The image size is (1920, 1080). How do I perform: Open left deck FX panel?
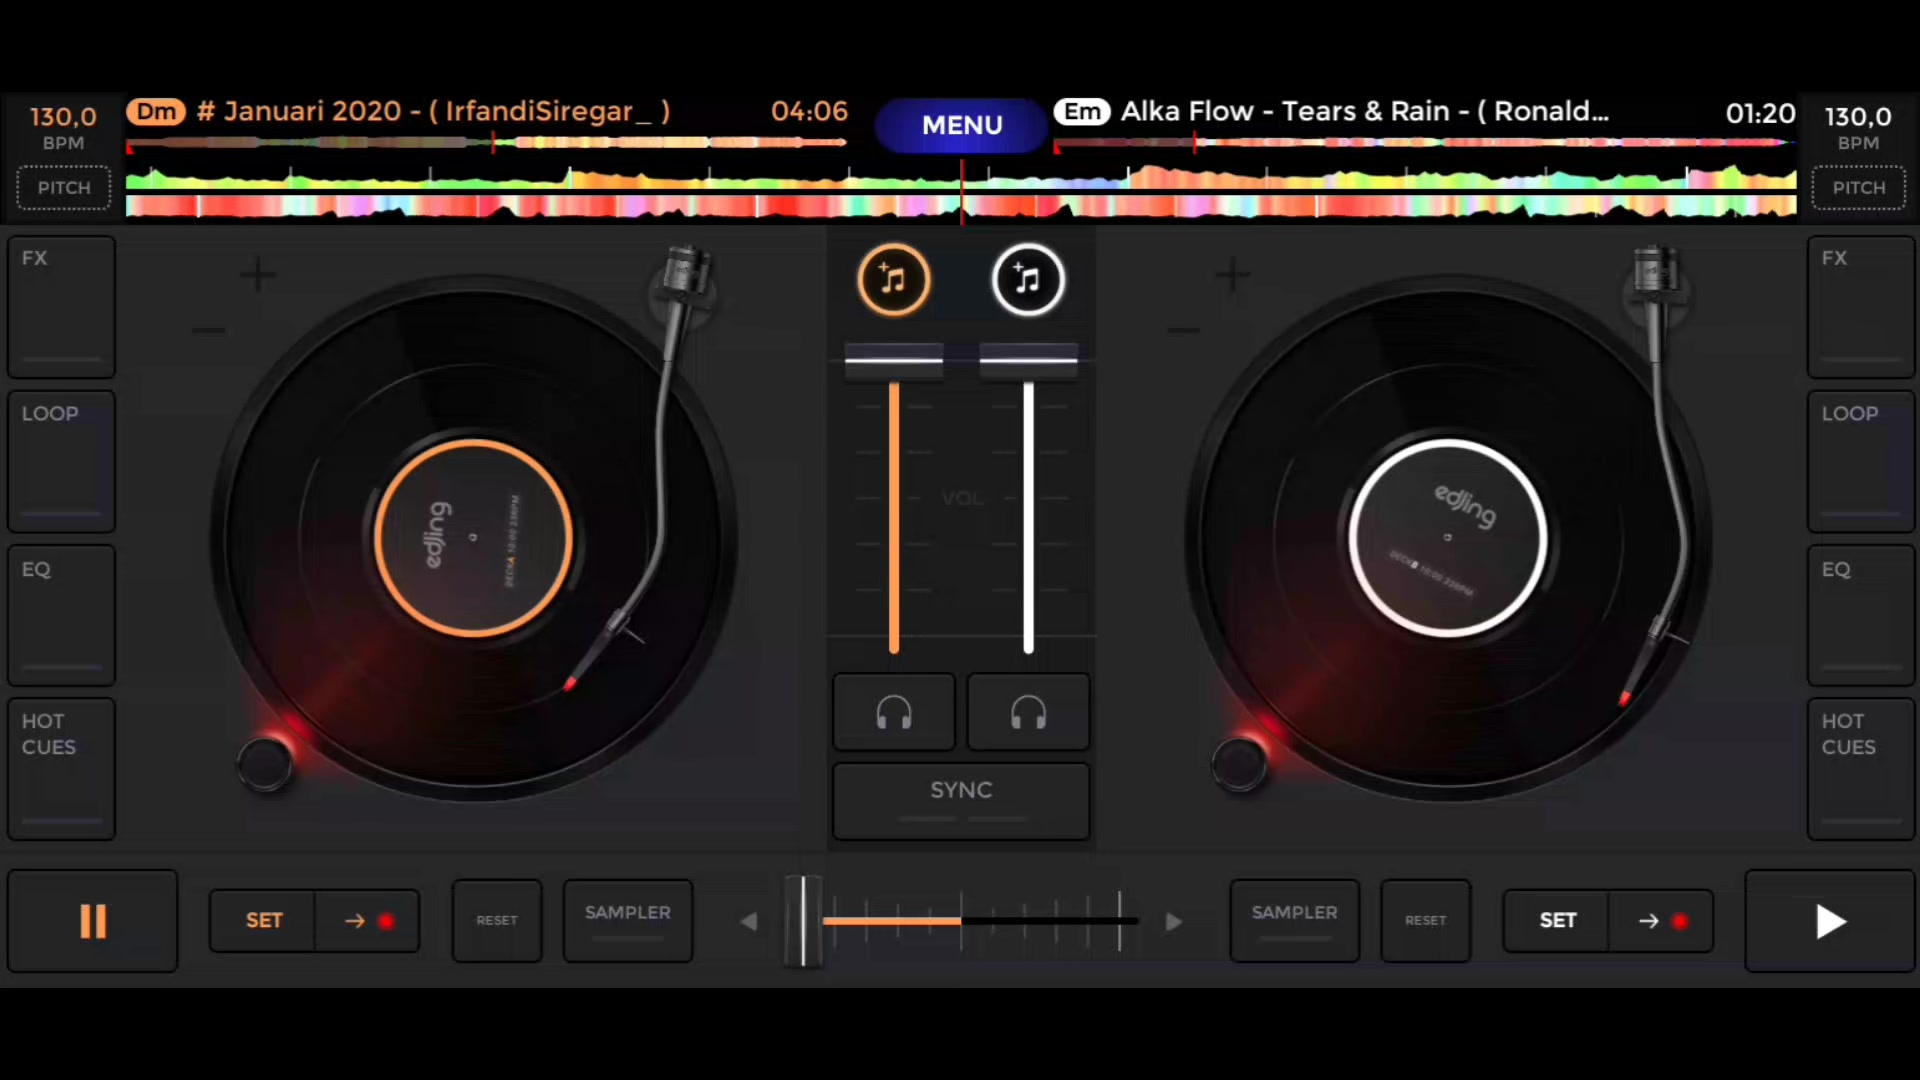pyautogui.click(x=62, y=307)
